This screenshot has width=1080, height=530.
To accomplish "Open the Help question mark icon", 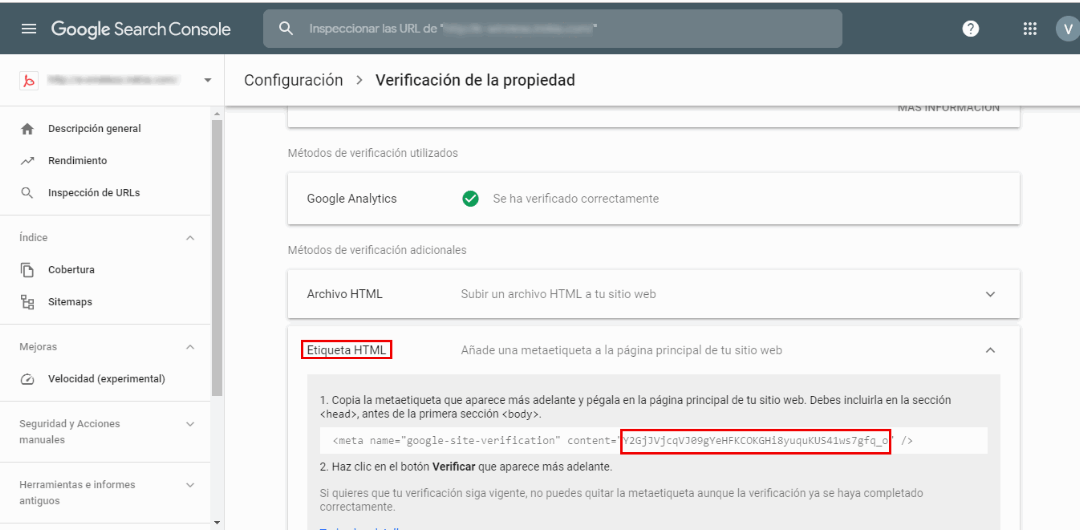I will (x=970, y=28).
